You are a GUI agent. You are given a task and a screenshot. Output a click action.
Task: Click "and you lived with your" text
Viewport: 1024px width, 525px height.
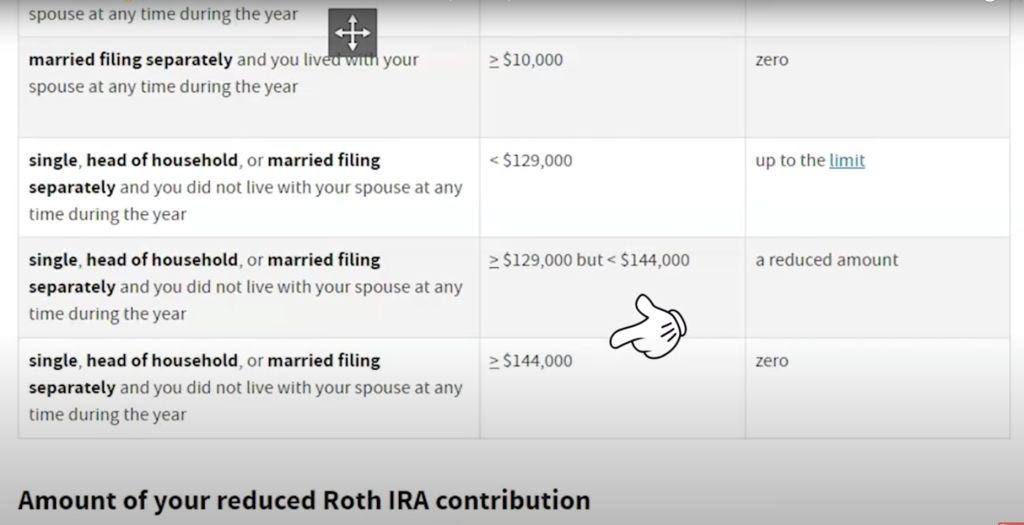(328, 60)
